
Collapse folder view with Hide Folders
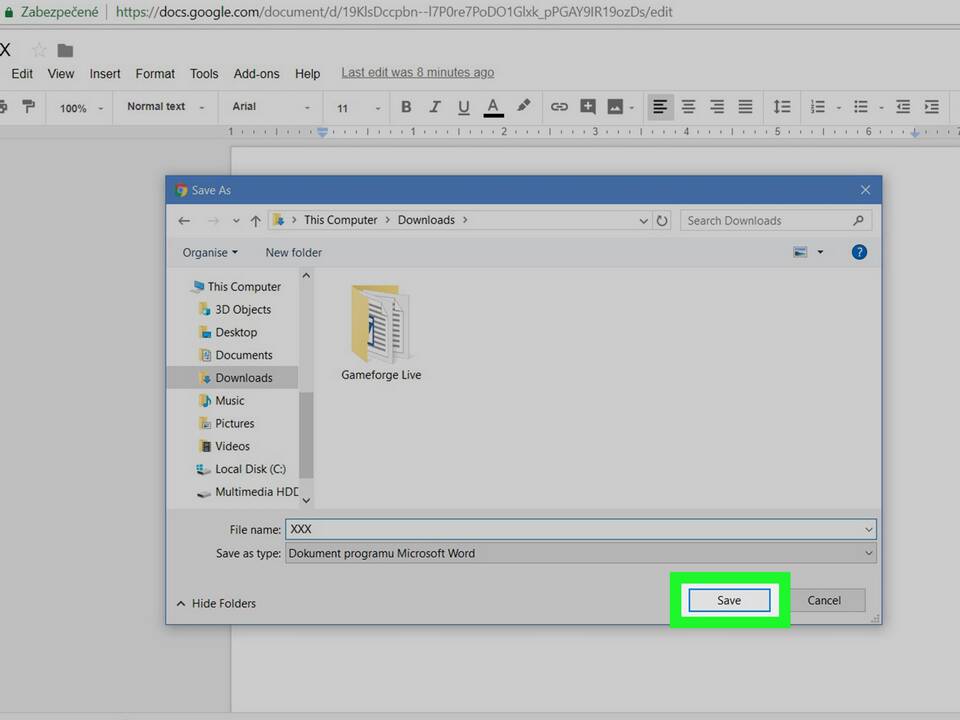click(216, 604)
